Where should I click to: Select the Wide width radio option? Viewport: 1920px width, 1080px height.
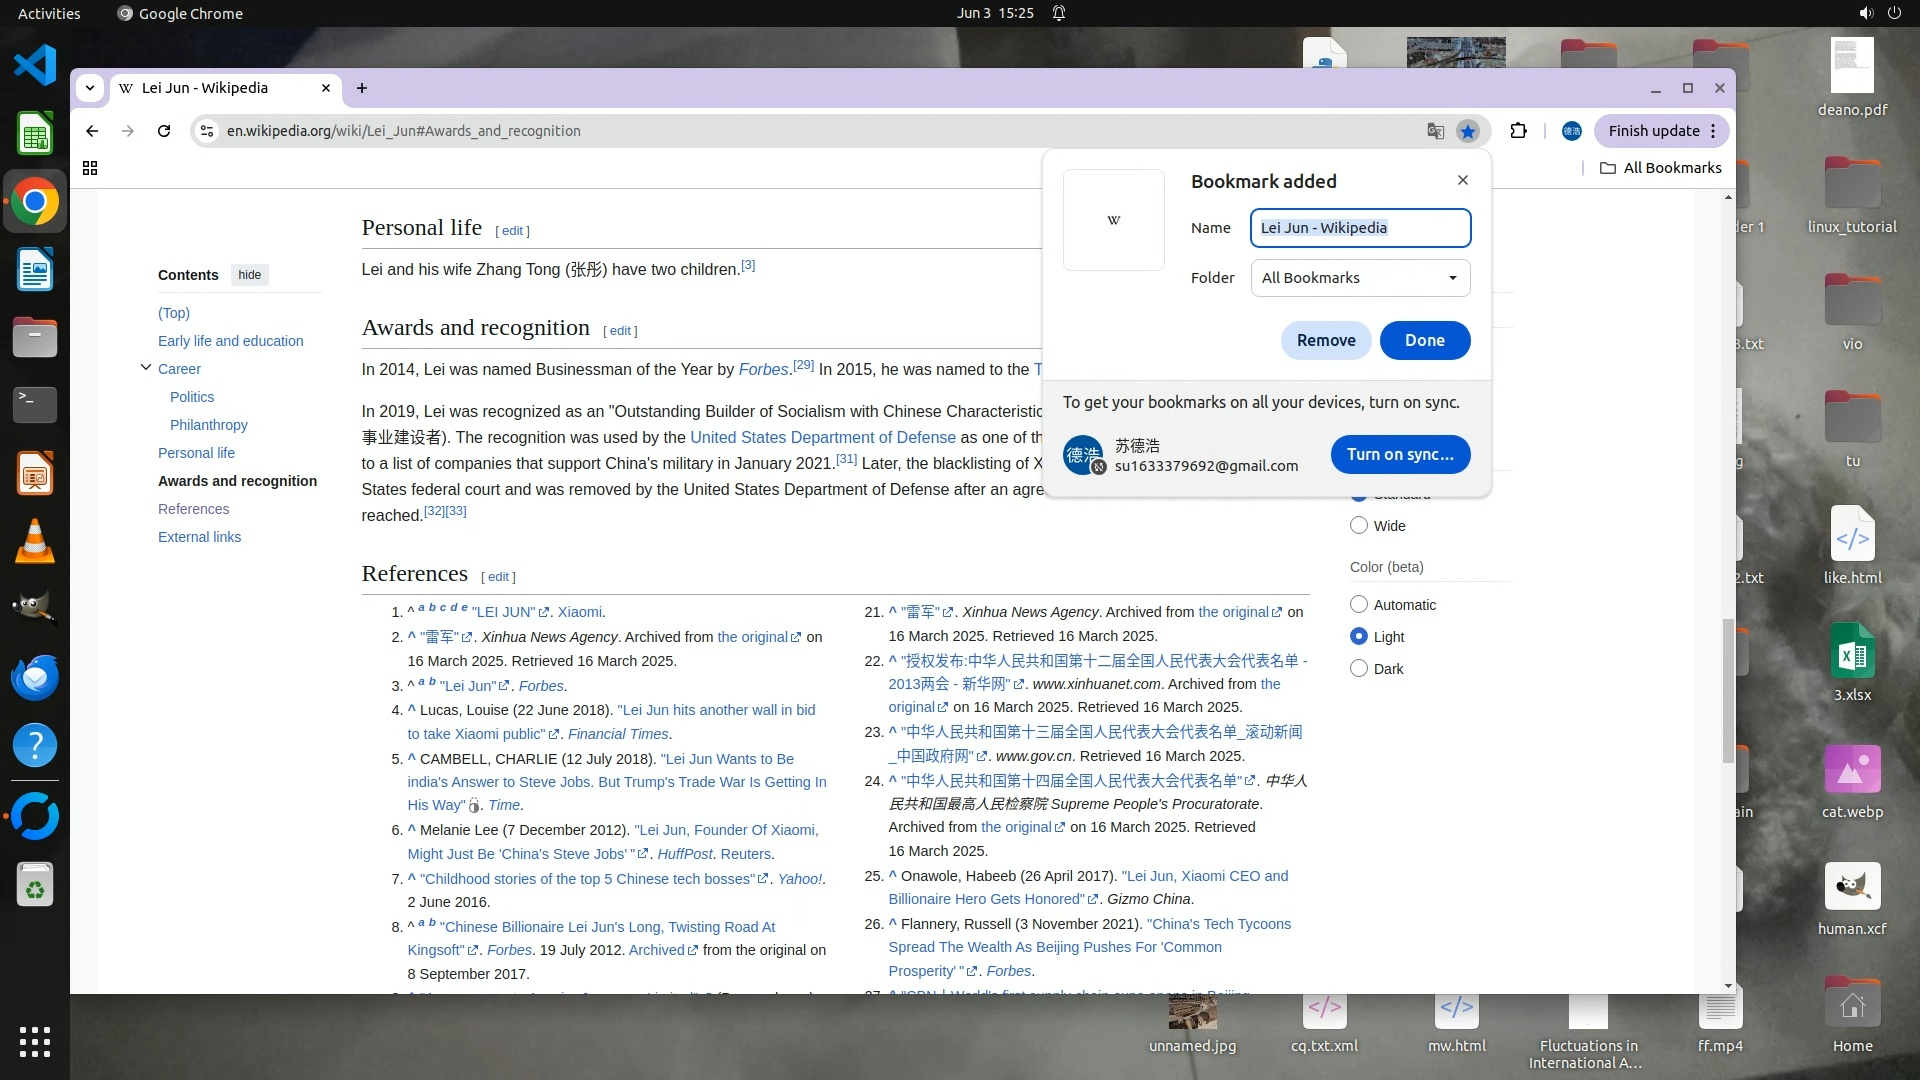[x=1358, y=526]
